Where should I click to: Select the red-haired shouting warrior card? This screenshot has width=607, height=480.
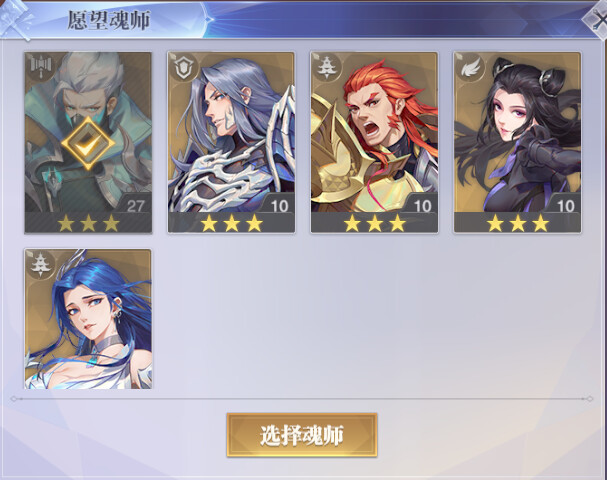click(x=374, y=142)
